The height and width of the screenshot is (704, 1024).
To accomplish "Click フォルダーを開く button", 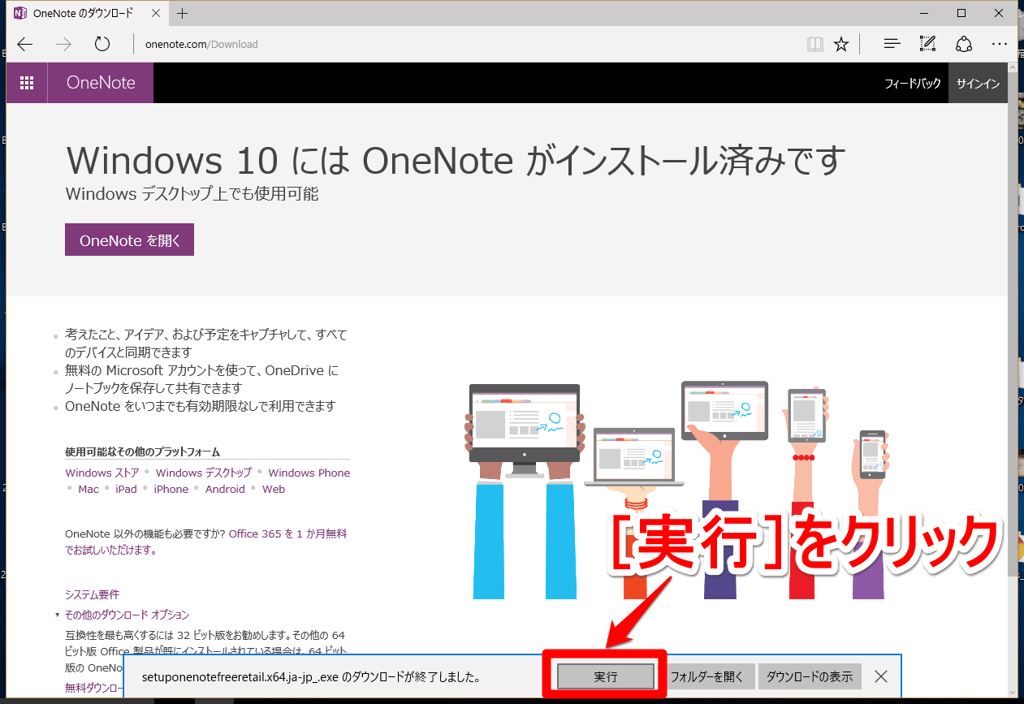I will (707, 677).
